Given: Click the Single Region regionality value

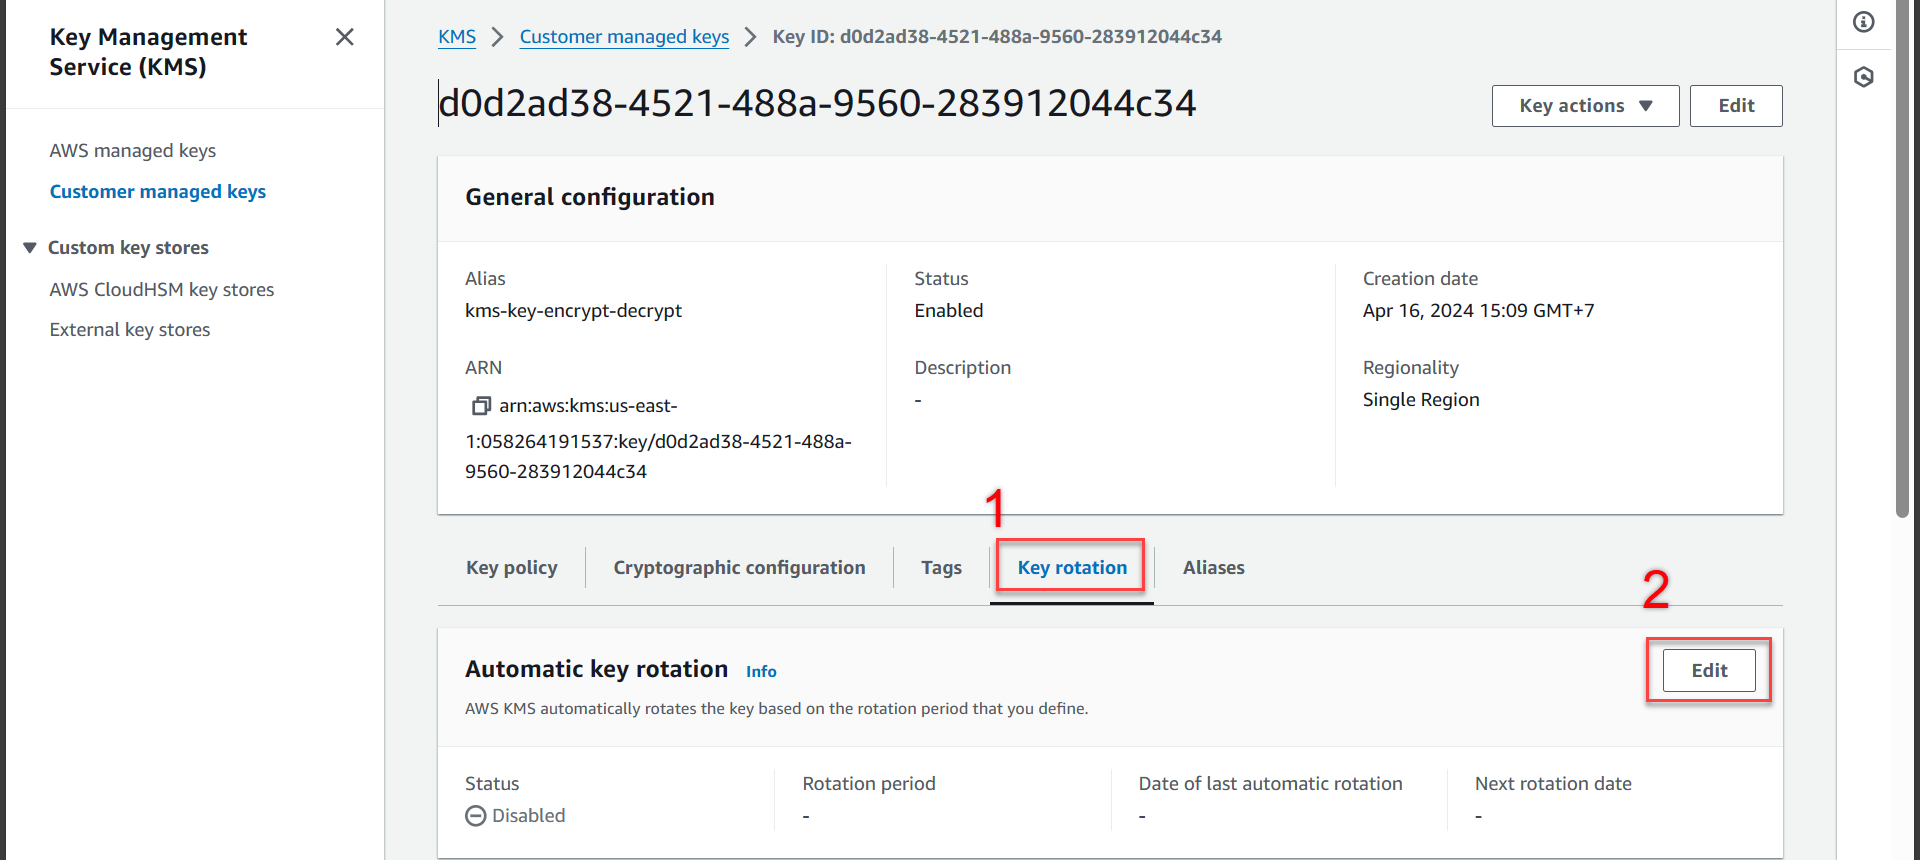Looking at the screenshot, I should click(x=1421, y=400).
